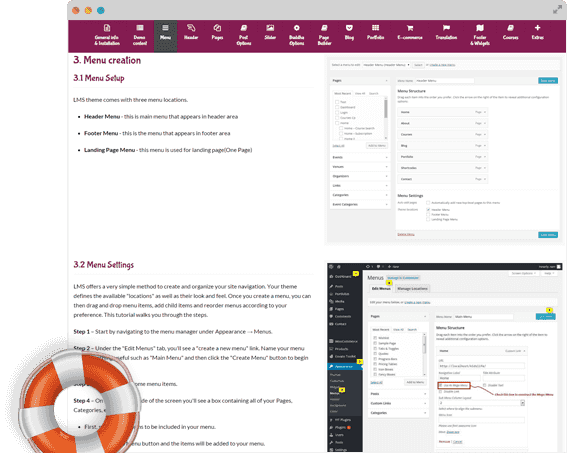Open the General info & Installation section
This screenshot has width=567, height=453.
point(107,35)
